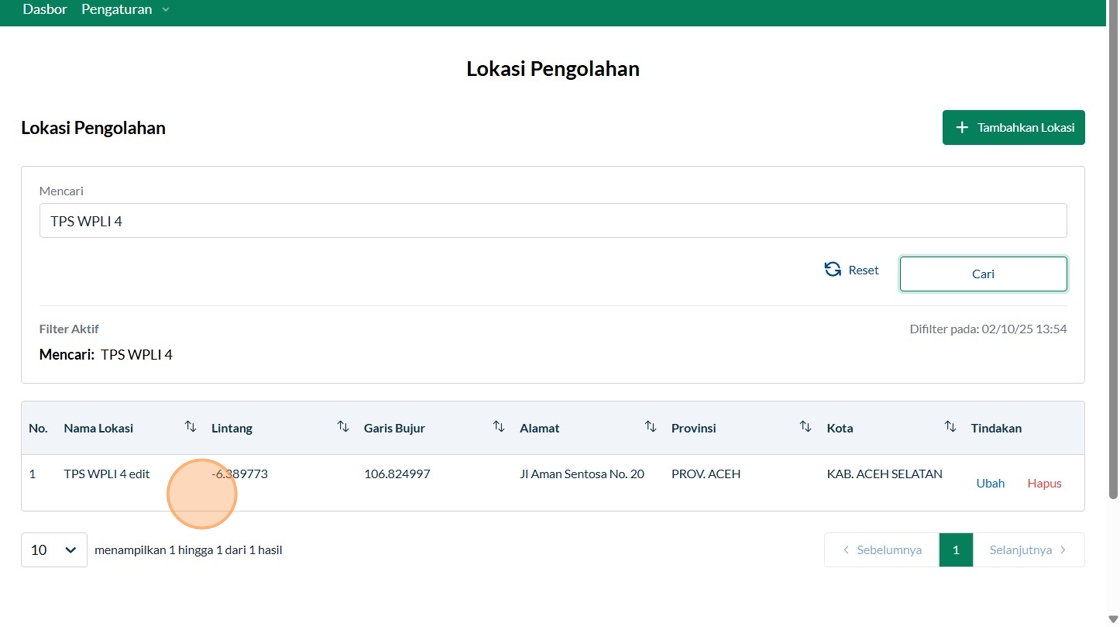
Task: Open the Dasbor menu item
Action: coord(44,9)
